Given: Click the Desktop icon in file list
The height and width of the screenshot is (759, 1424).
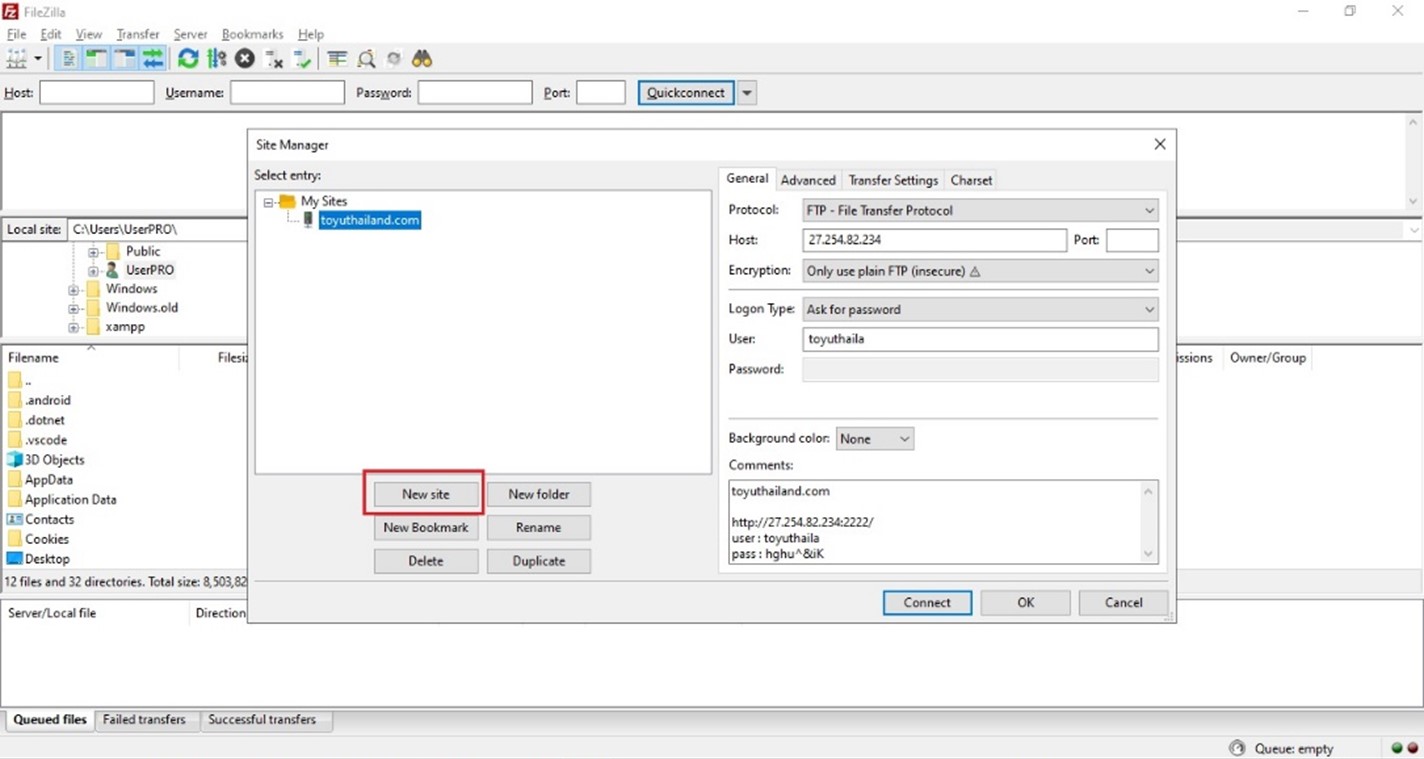Looking at the screenshot, I should click(14, 559).
